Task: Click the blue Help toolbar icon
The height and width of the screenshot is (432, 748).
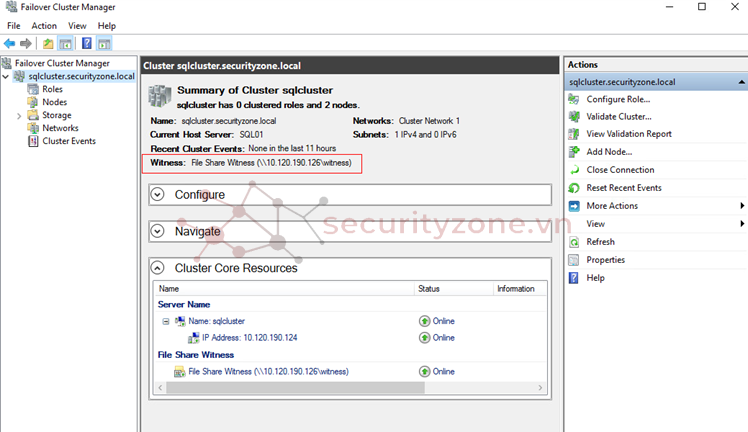Action: [87, 43]
